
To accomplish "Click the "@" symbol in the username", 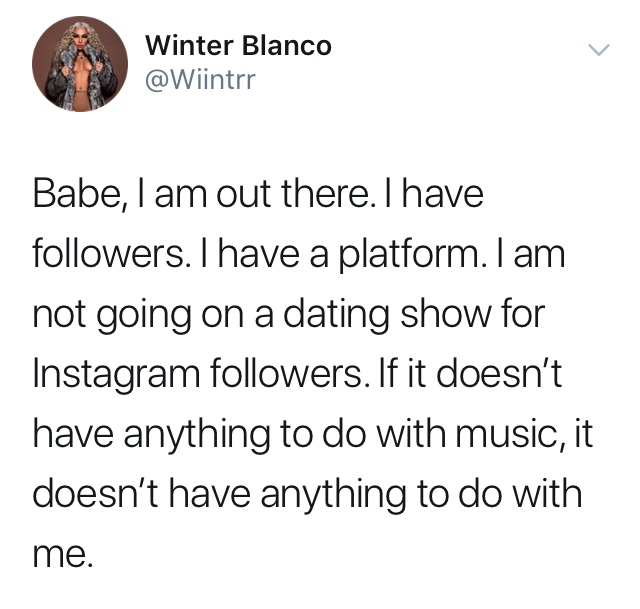I will click(155, 80).
